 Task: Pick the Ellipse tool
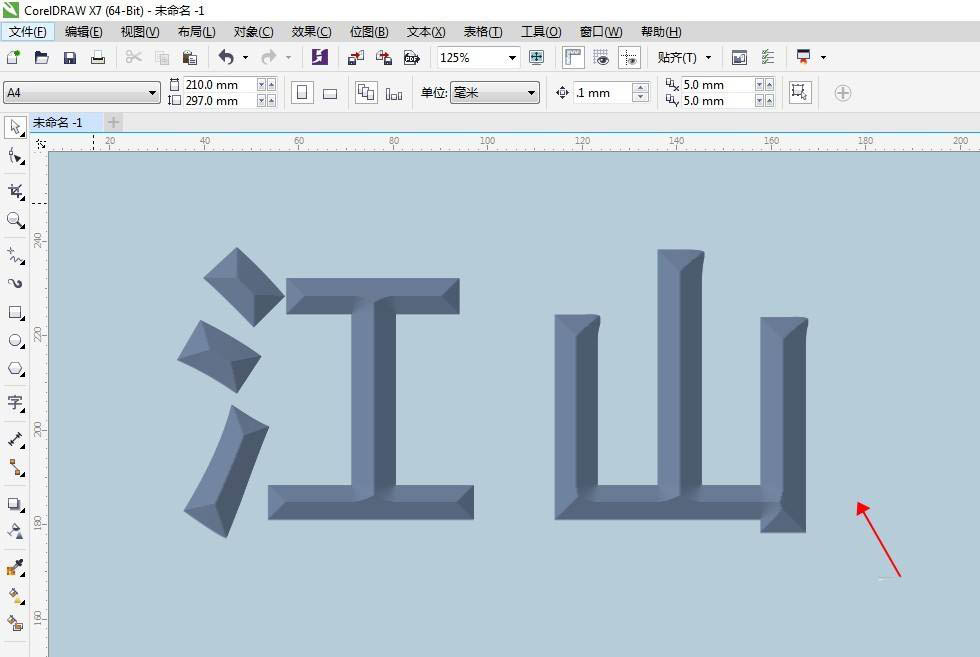[x=15, y=341]
